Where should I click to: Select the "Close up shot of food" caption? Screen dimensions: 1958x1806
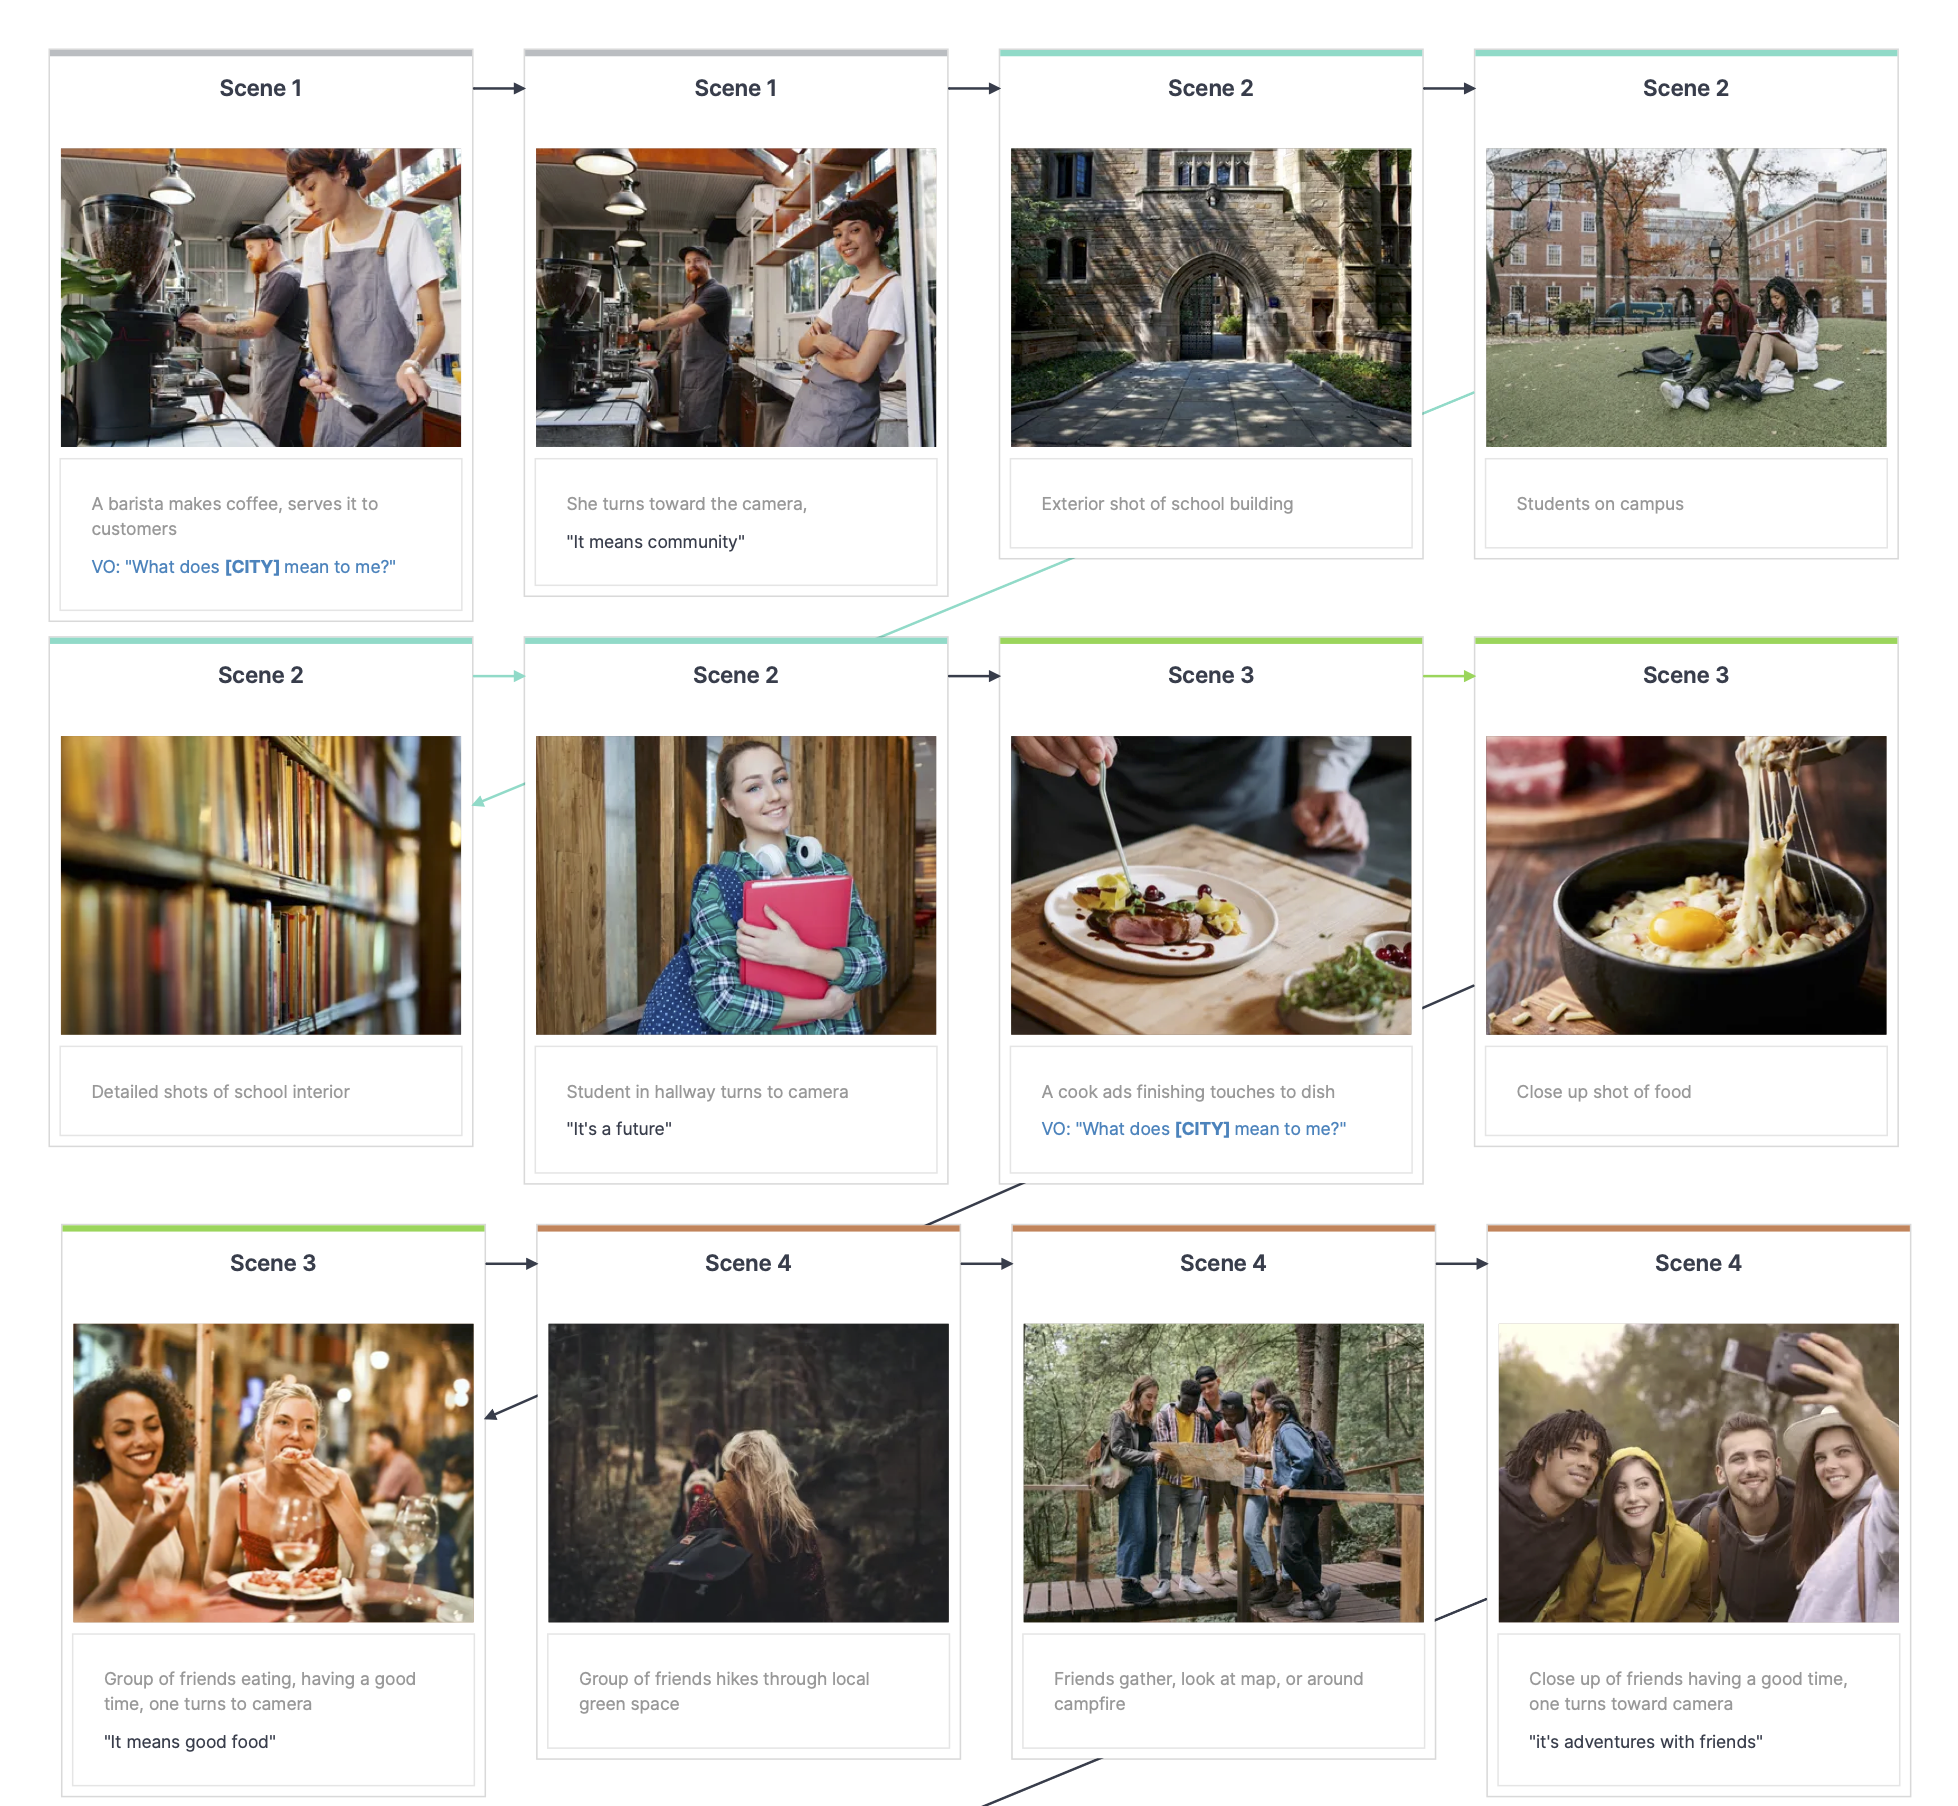point(1603,1092)
